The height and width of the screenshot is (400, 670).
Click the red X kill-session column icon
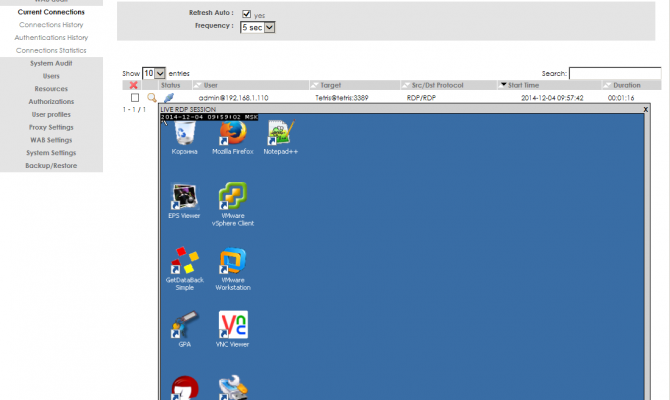click(133, 85)
